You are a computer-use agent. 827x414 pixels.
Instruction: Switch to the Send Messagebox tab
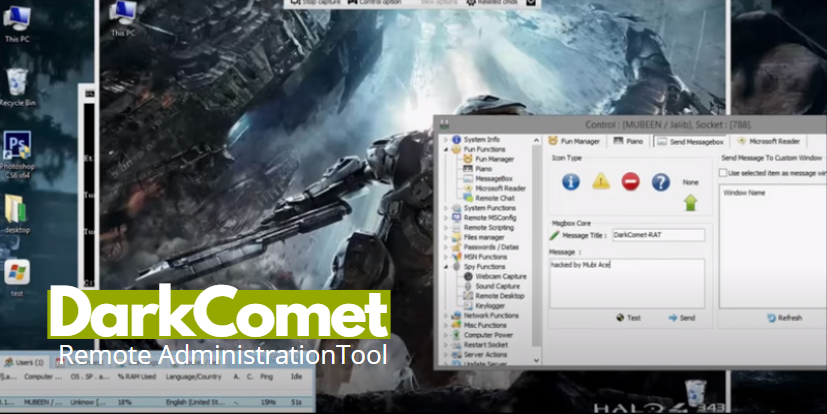[690, 142]
